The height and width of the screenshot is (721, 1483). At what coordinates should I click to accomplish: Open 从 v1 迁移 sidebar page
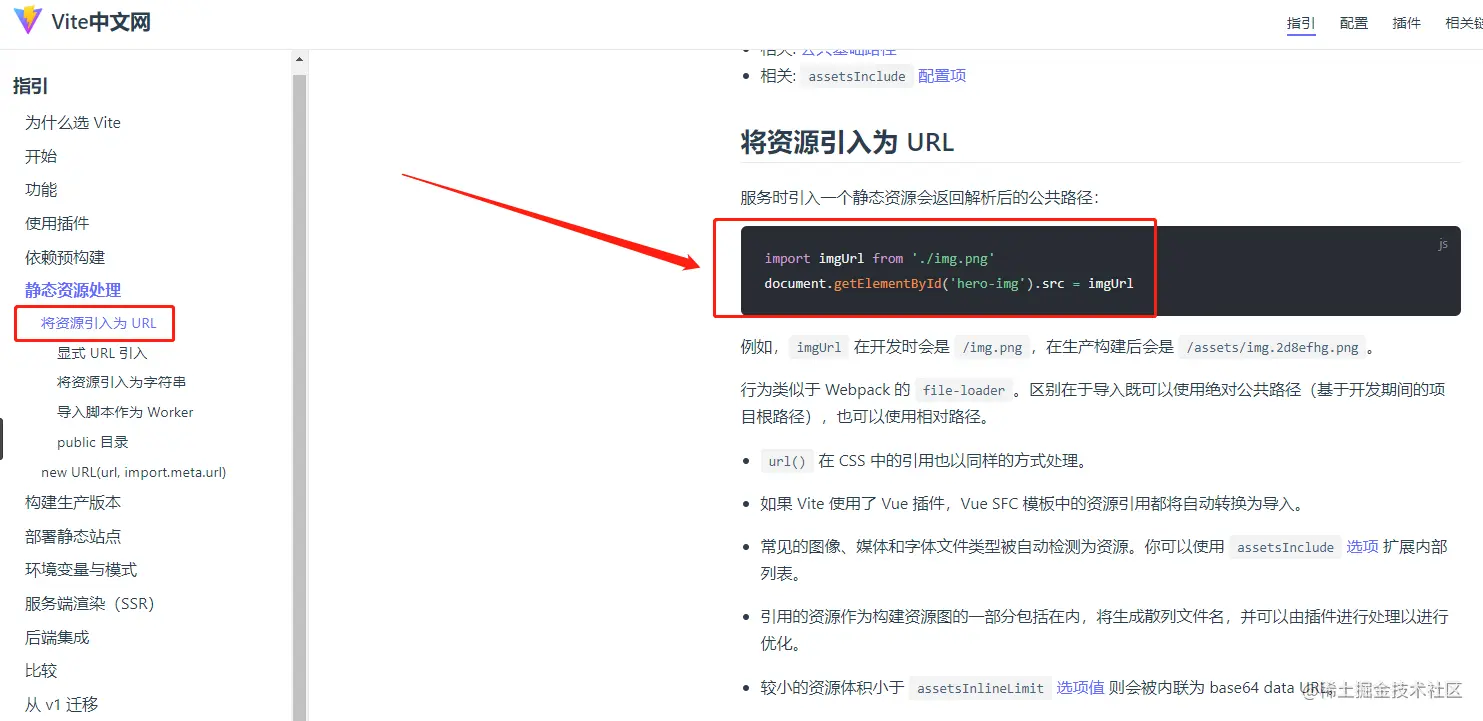click(x=62, y=704)
